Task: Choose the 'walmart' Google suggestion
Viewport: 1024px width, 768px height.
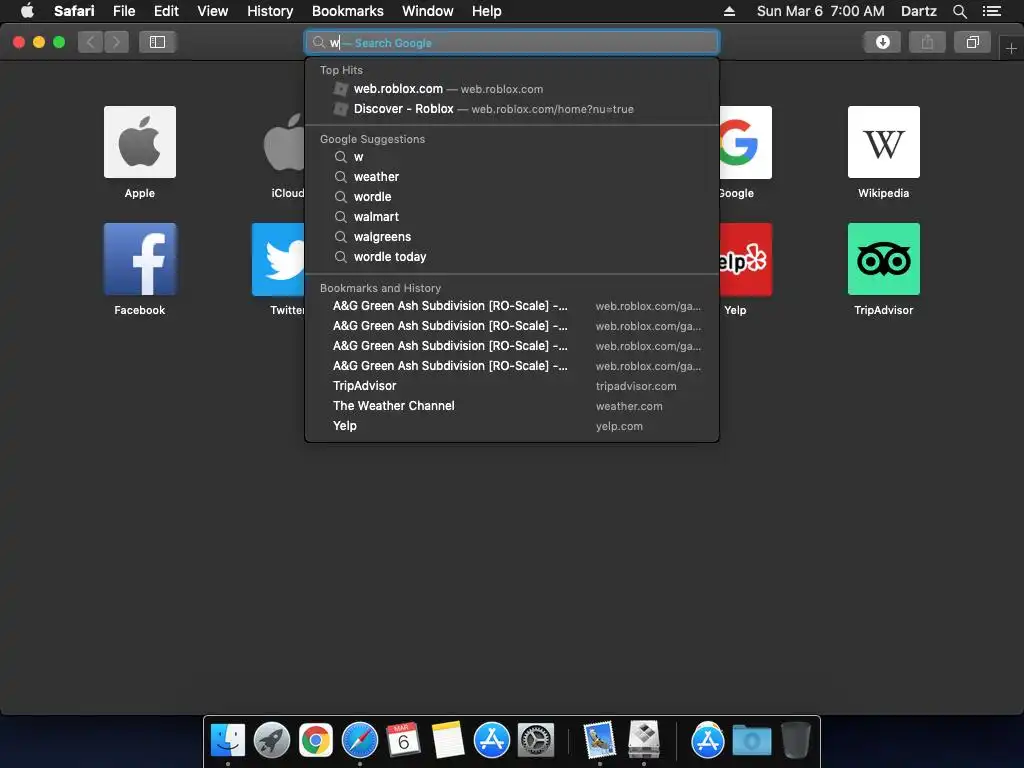Action: click(512, 217)
